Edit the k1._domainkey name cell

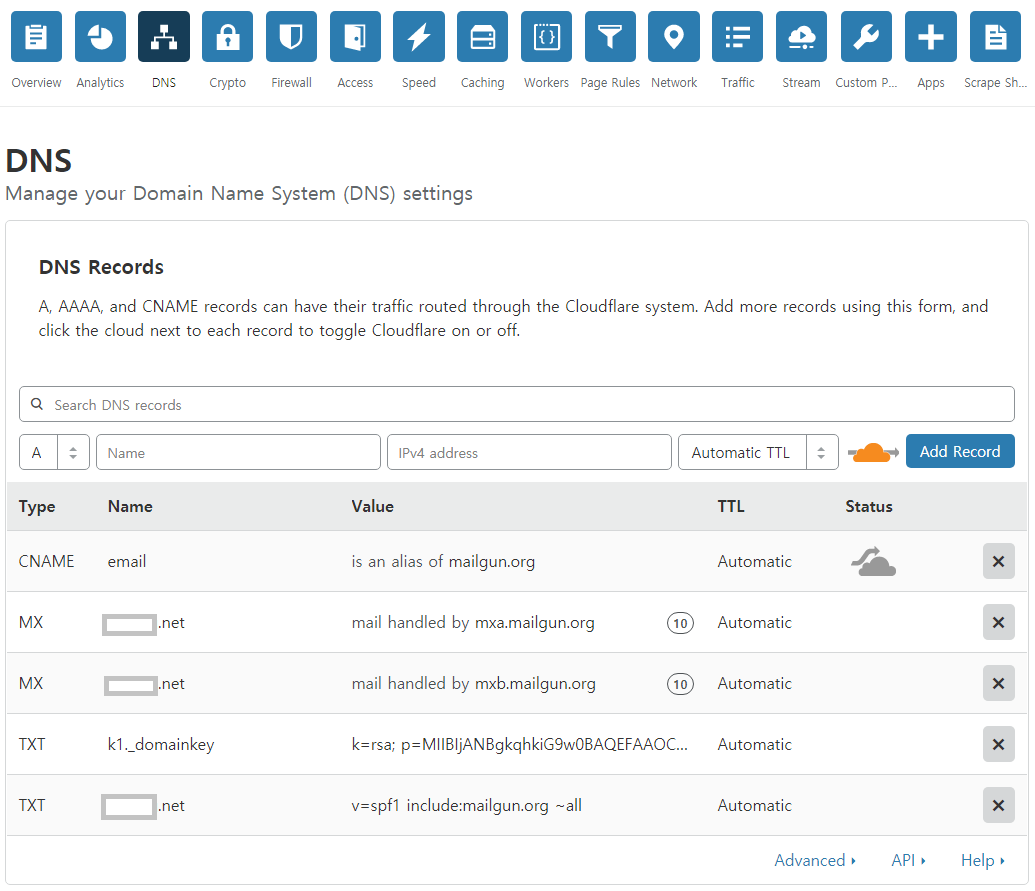tap(161, 744)
